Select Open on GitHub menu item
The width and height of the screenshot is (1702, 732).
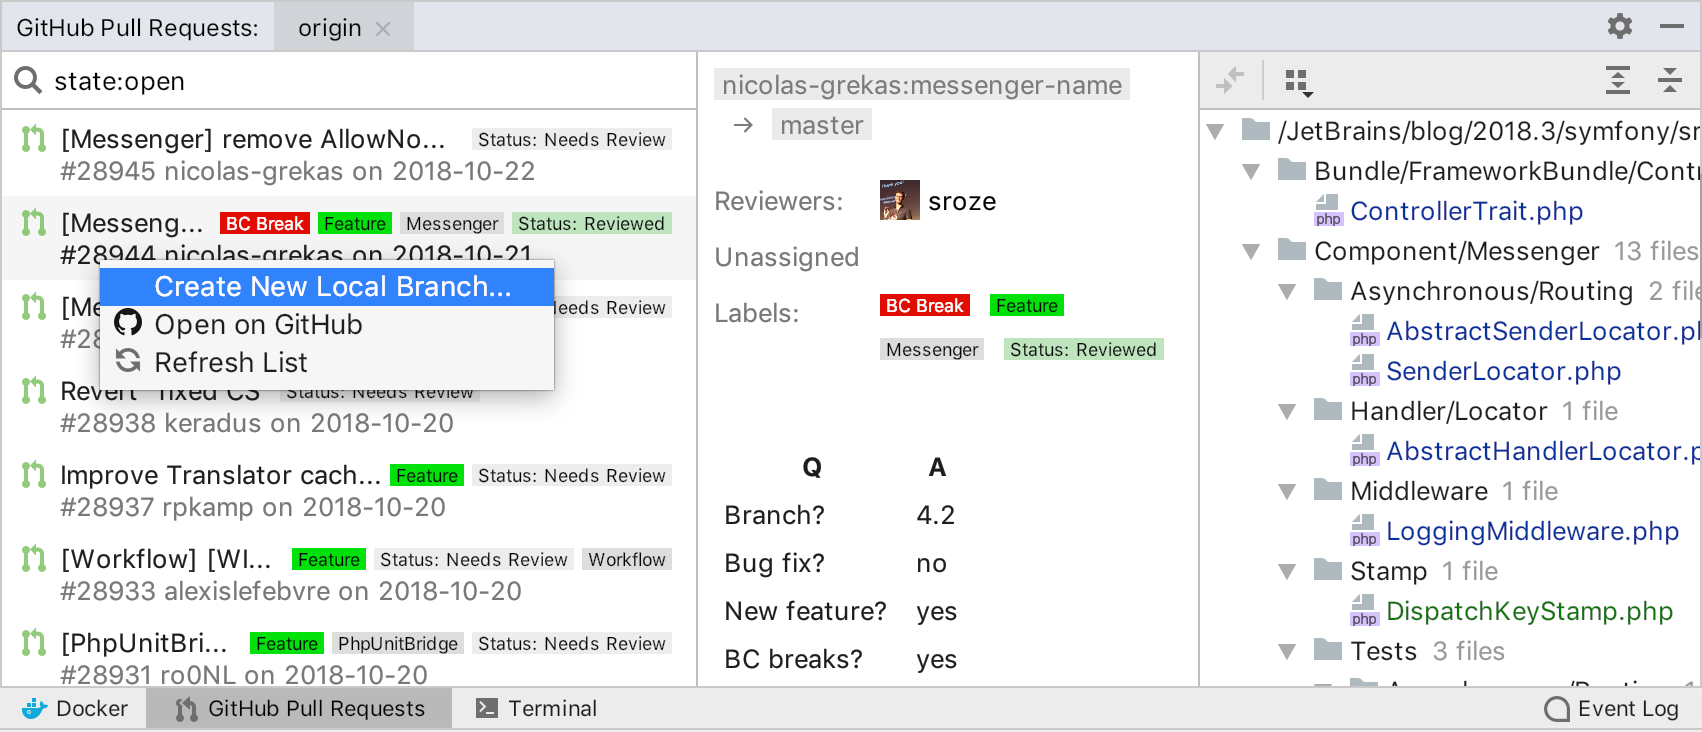pyautogui.click(x=258, y=325)
